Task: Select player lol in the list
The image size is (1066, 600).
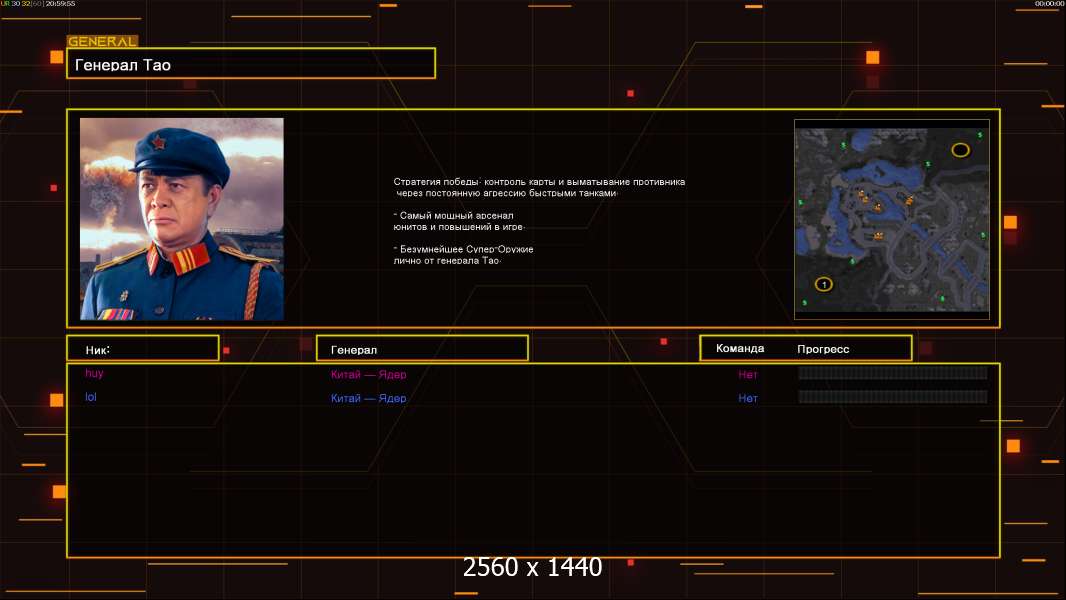Action: click(x=90, y=397)
